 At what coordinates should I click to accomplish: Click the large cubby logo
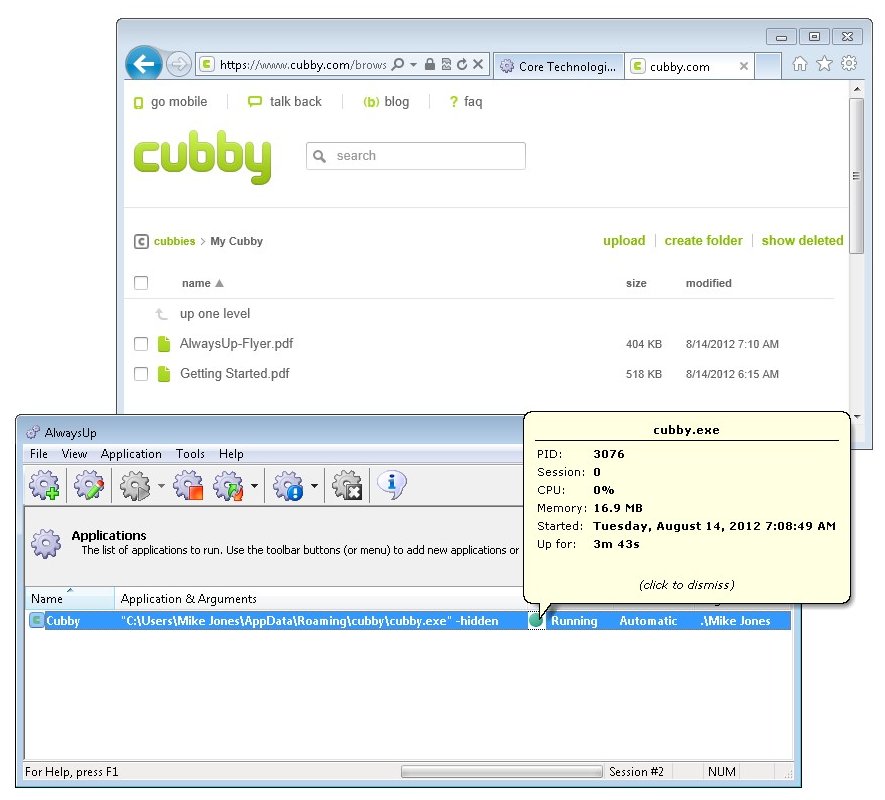[203, 157]
